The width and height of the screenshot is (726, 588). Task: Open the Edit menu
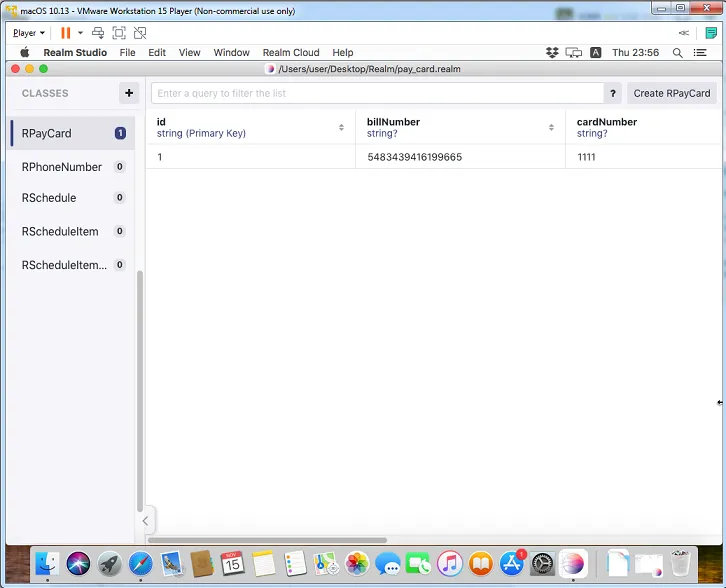(x=157, y=52)
